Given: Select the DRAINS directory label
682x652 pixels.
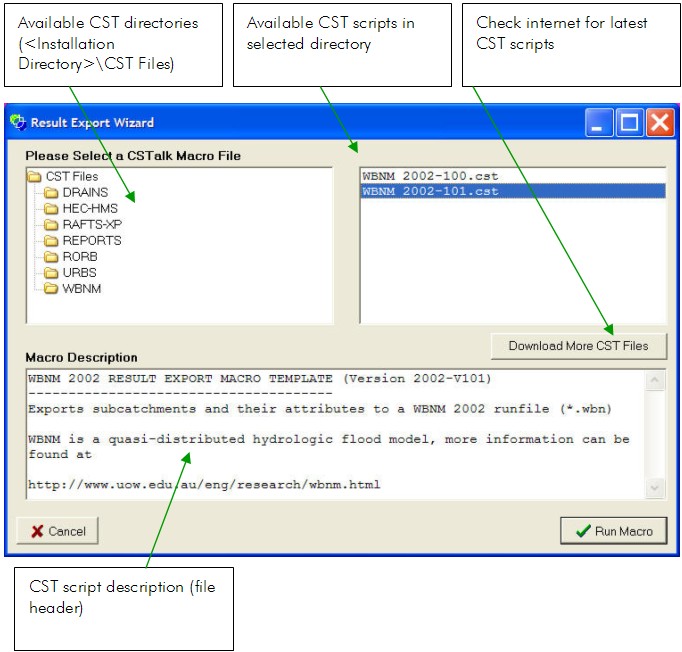Looking at the screenshot, I should pos(85,193).
